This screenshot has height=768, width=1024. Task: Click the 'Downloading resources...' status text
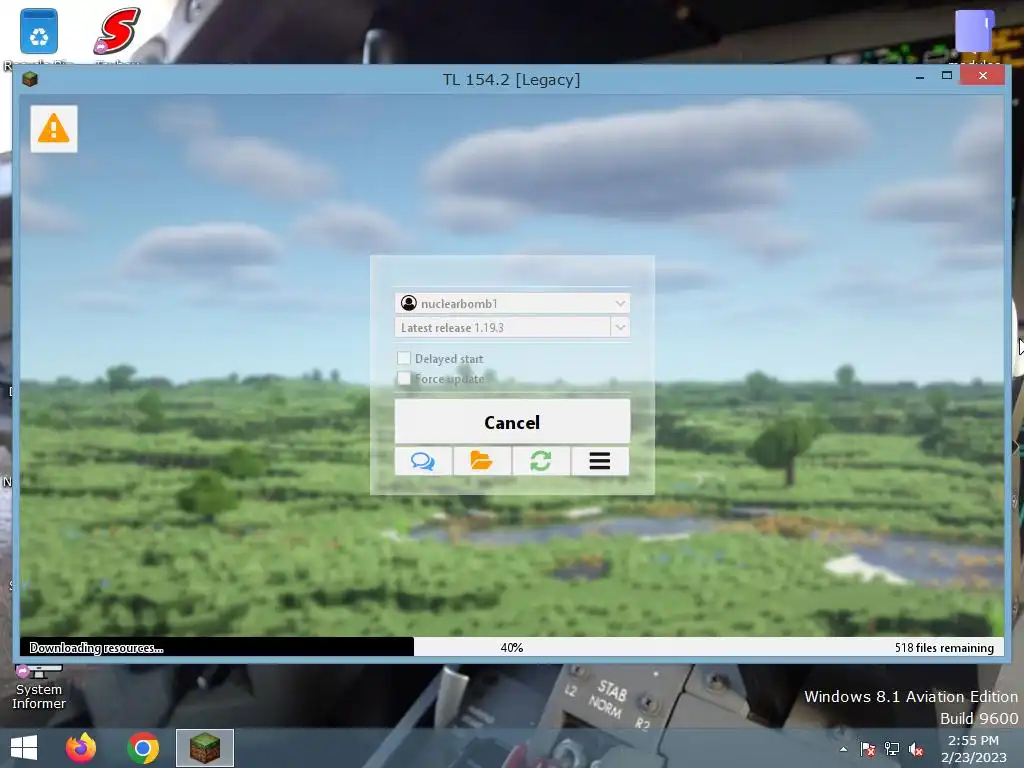[96, 648]
